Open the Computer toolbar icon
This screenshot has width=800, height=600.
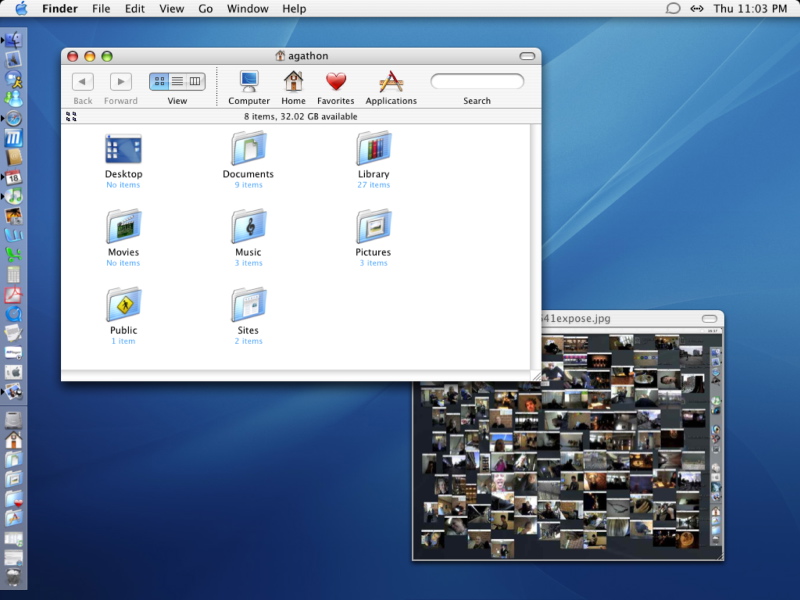point(248,82)
